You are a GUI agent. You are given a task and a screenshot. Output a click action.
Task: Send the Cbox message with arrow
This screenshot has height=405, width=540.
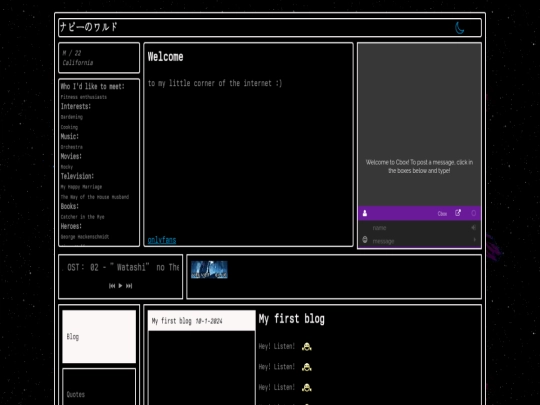475,240
